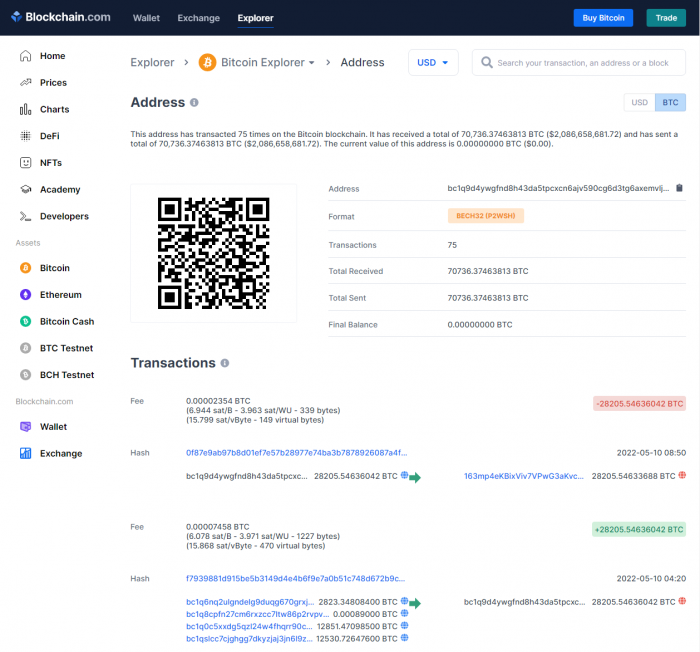Click the timestamp 2022-05-10 08:50
Image resolution: width=700 pixels, height=652 pixels.
point(651,453)
